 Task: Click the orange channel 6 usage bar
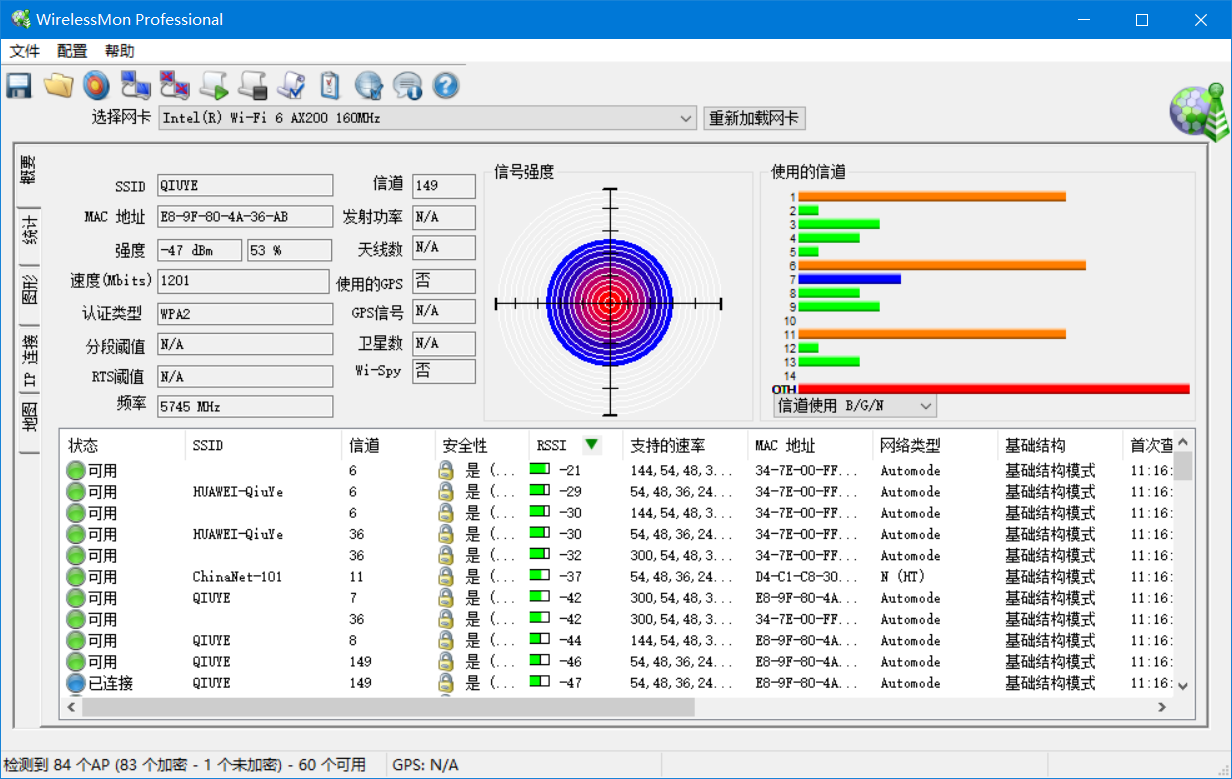tap(942, 265)
